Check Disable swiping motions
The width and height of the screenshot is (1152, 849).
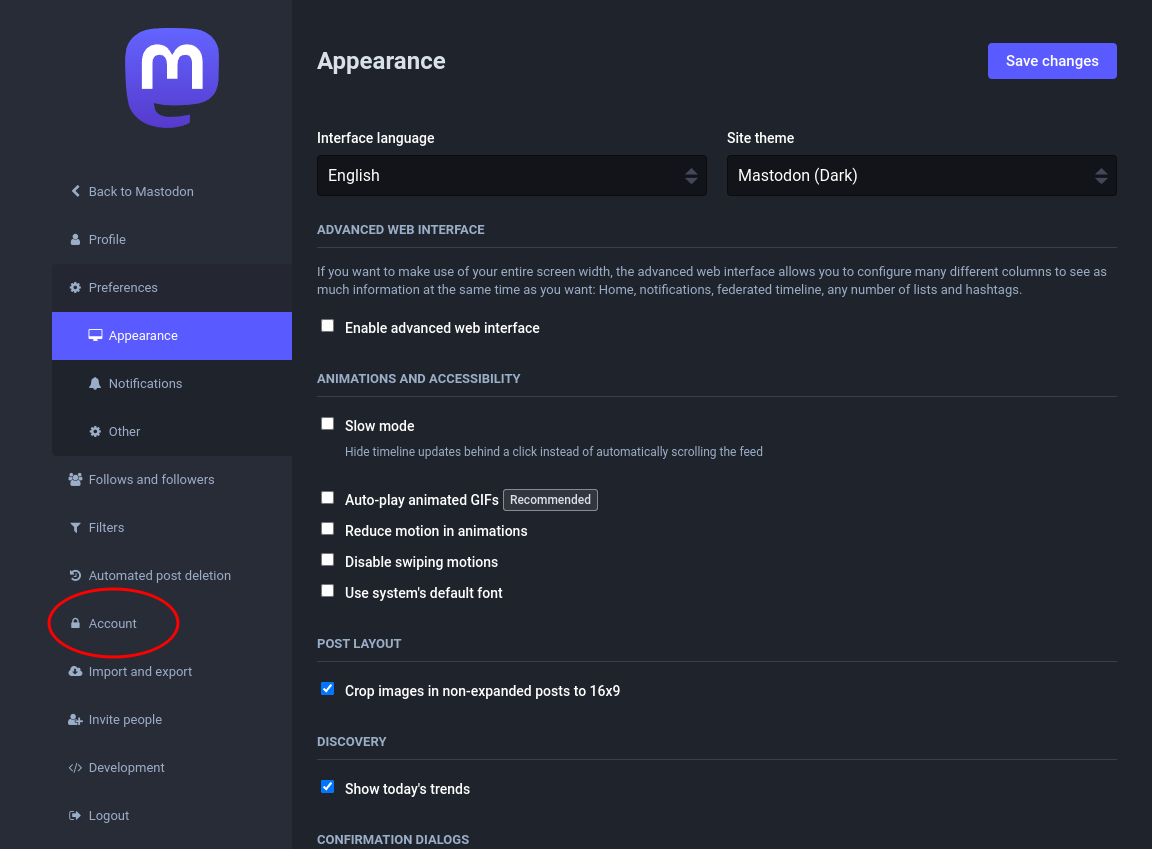pos(328,560)
